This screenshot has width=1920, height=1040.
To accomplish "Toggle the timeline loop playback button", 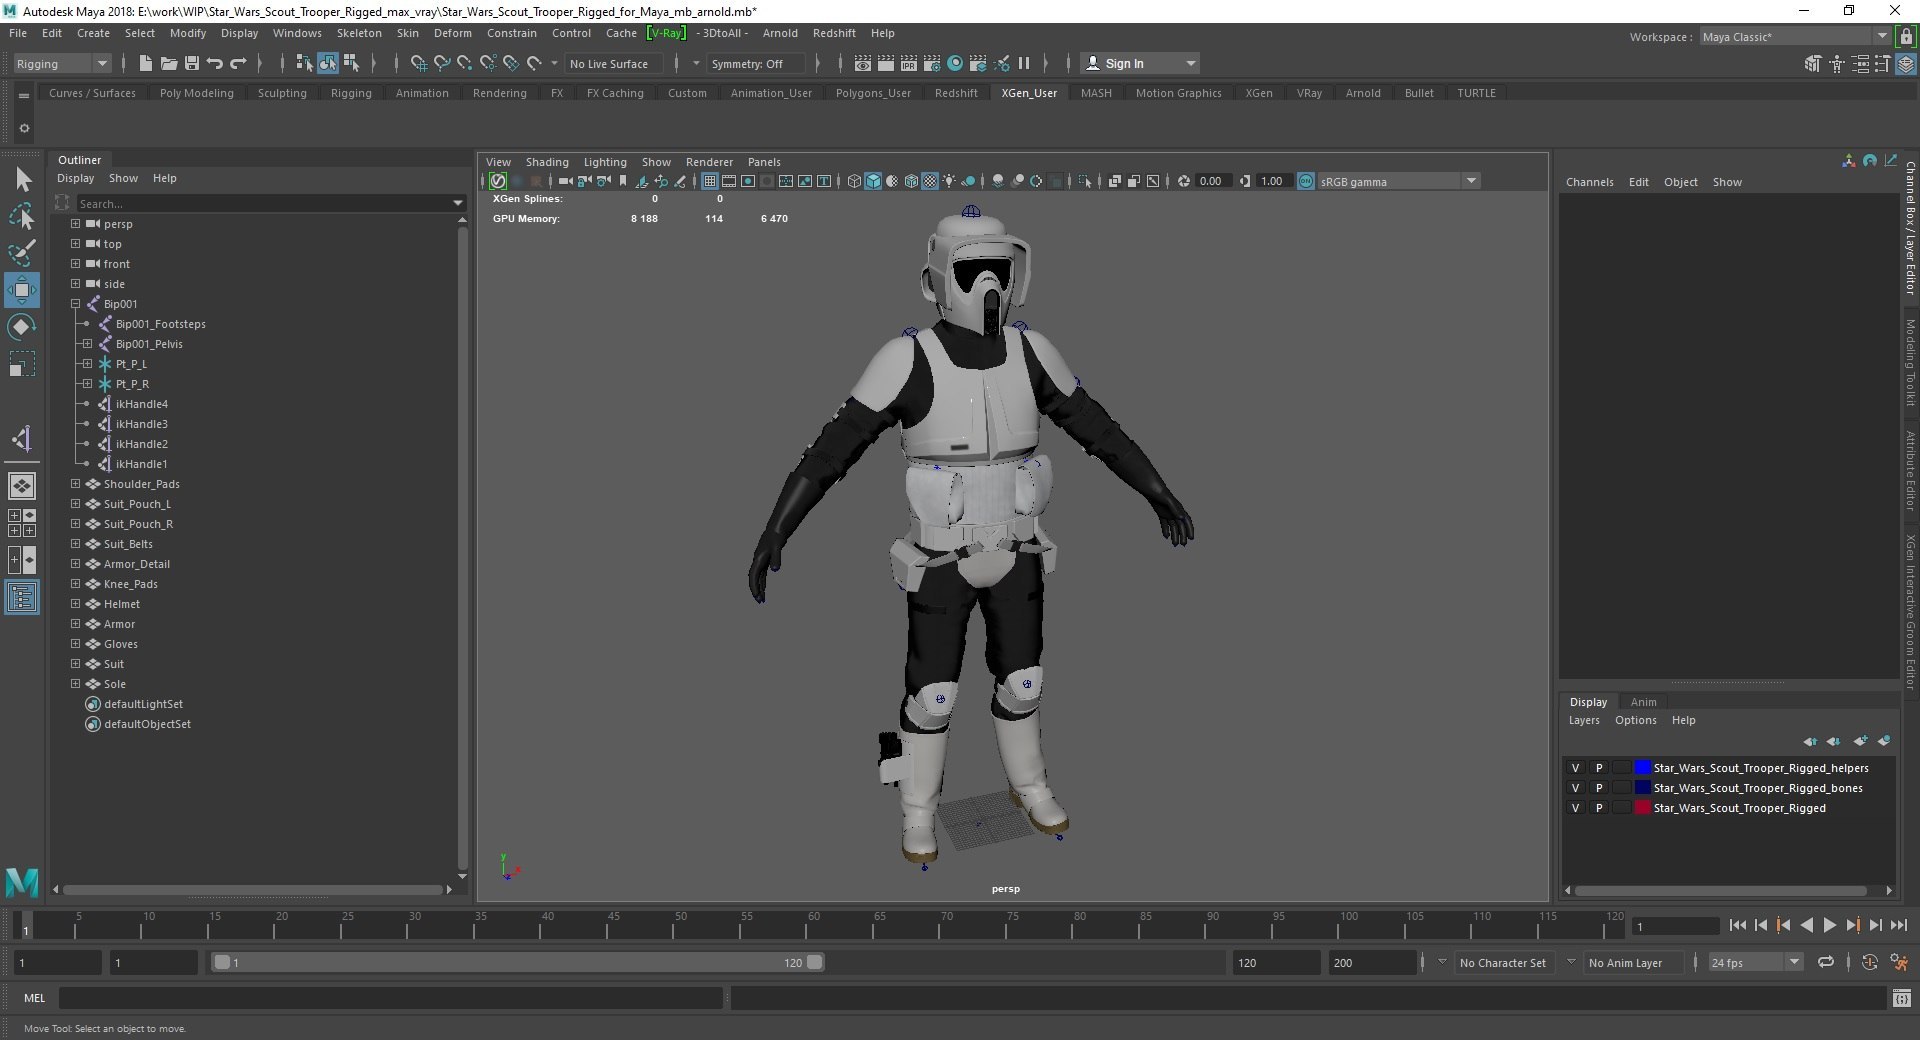I will (1826, 962).
